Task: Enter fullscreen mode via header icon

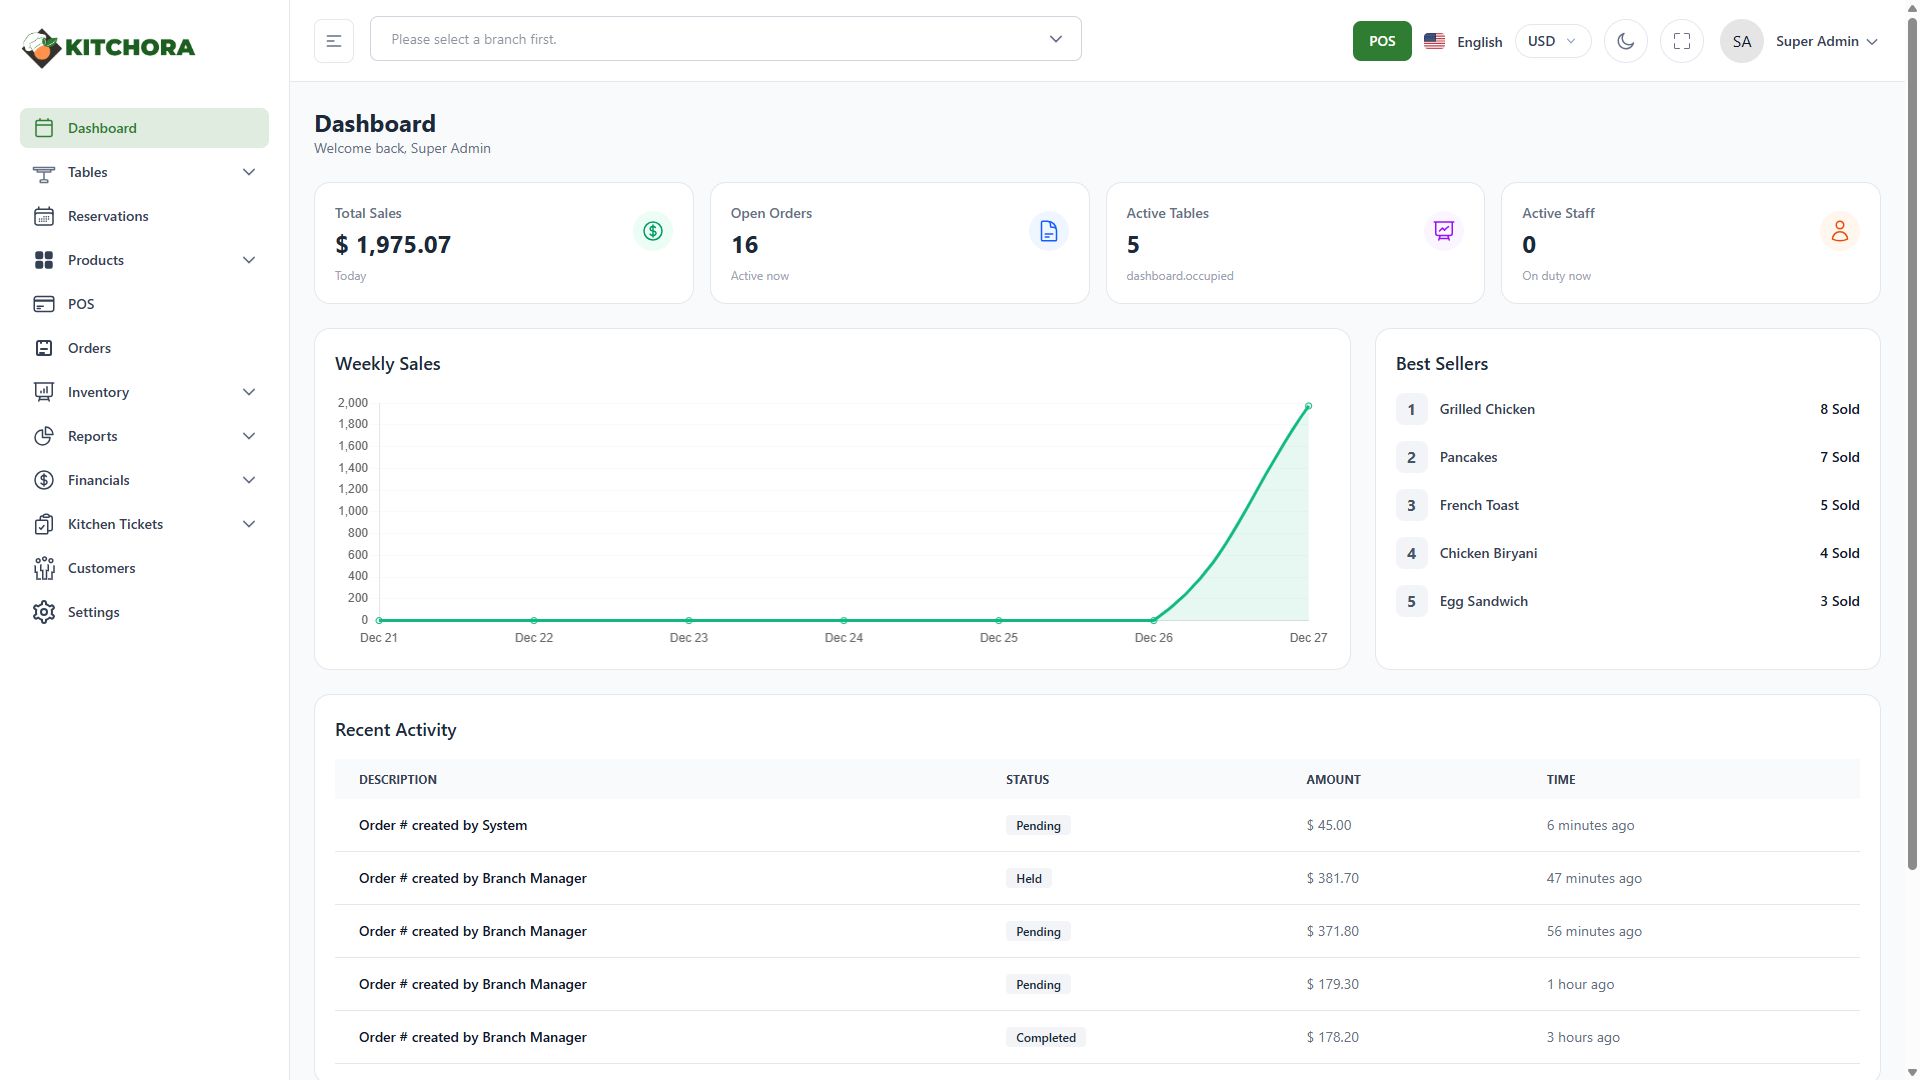Action: (1681, 41)
